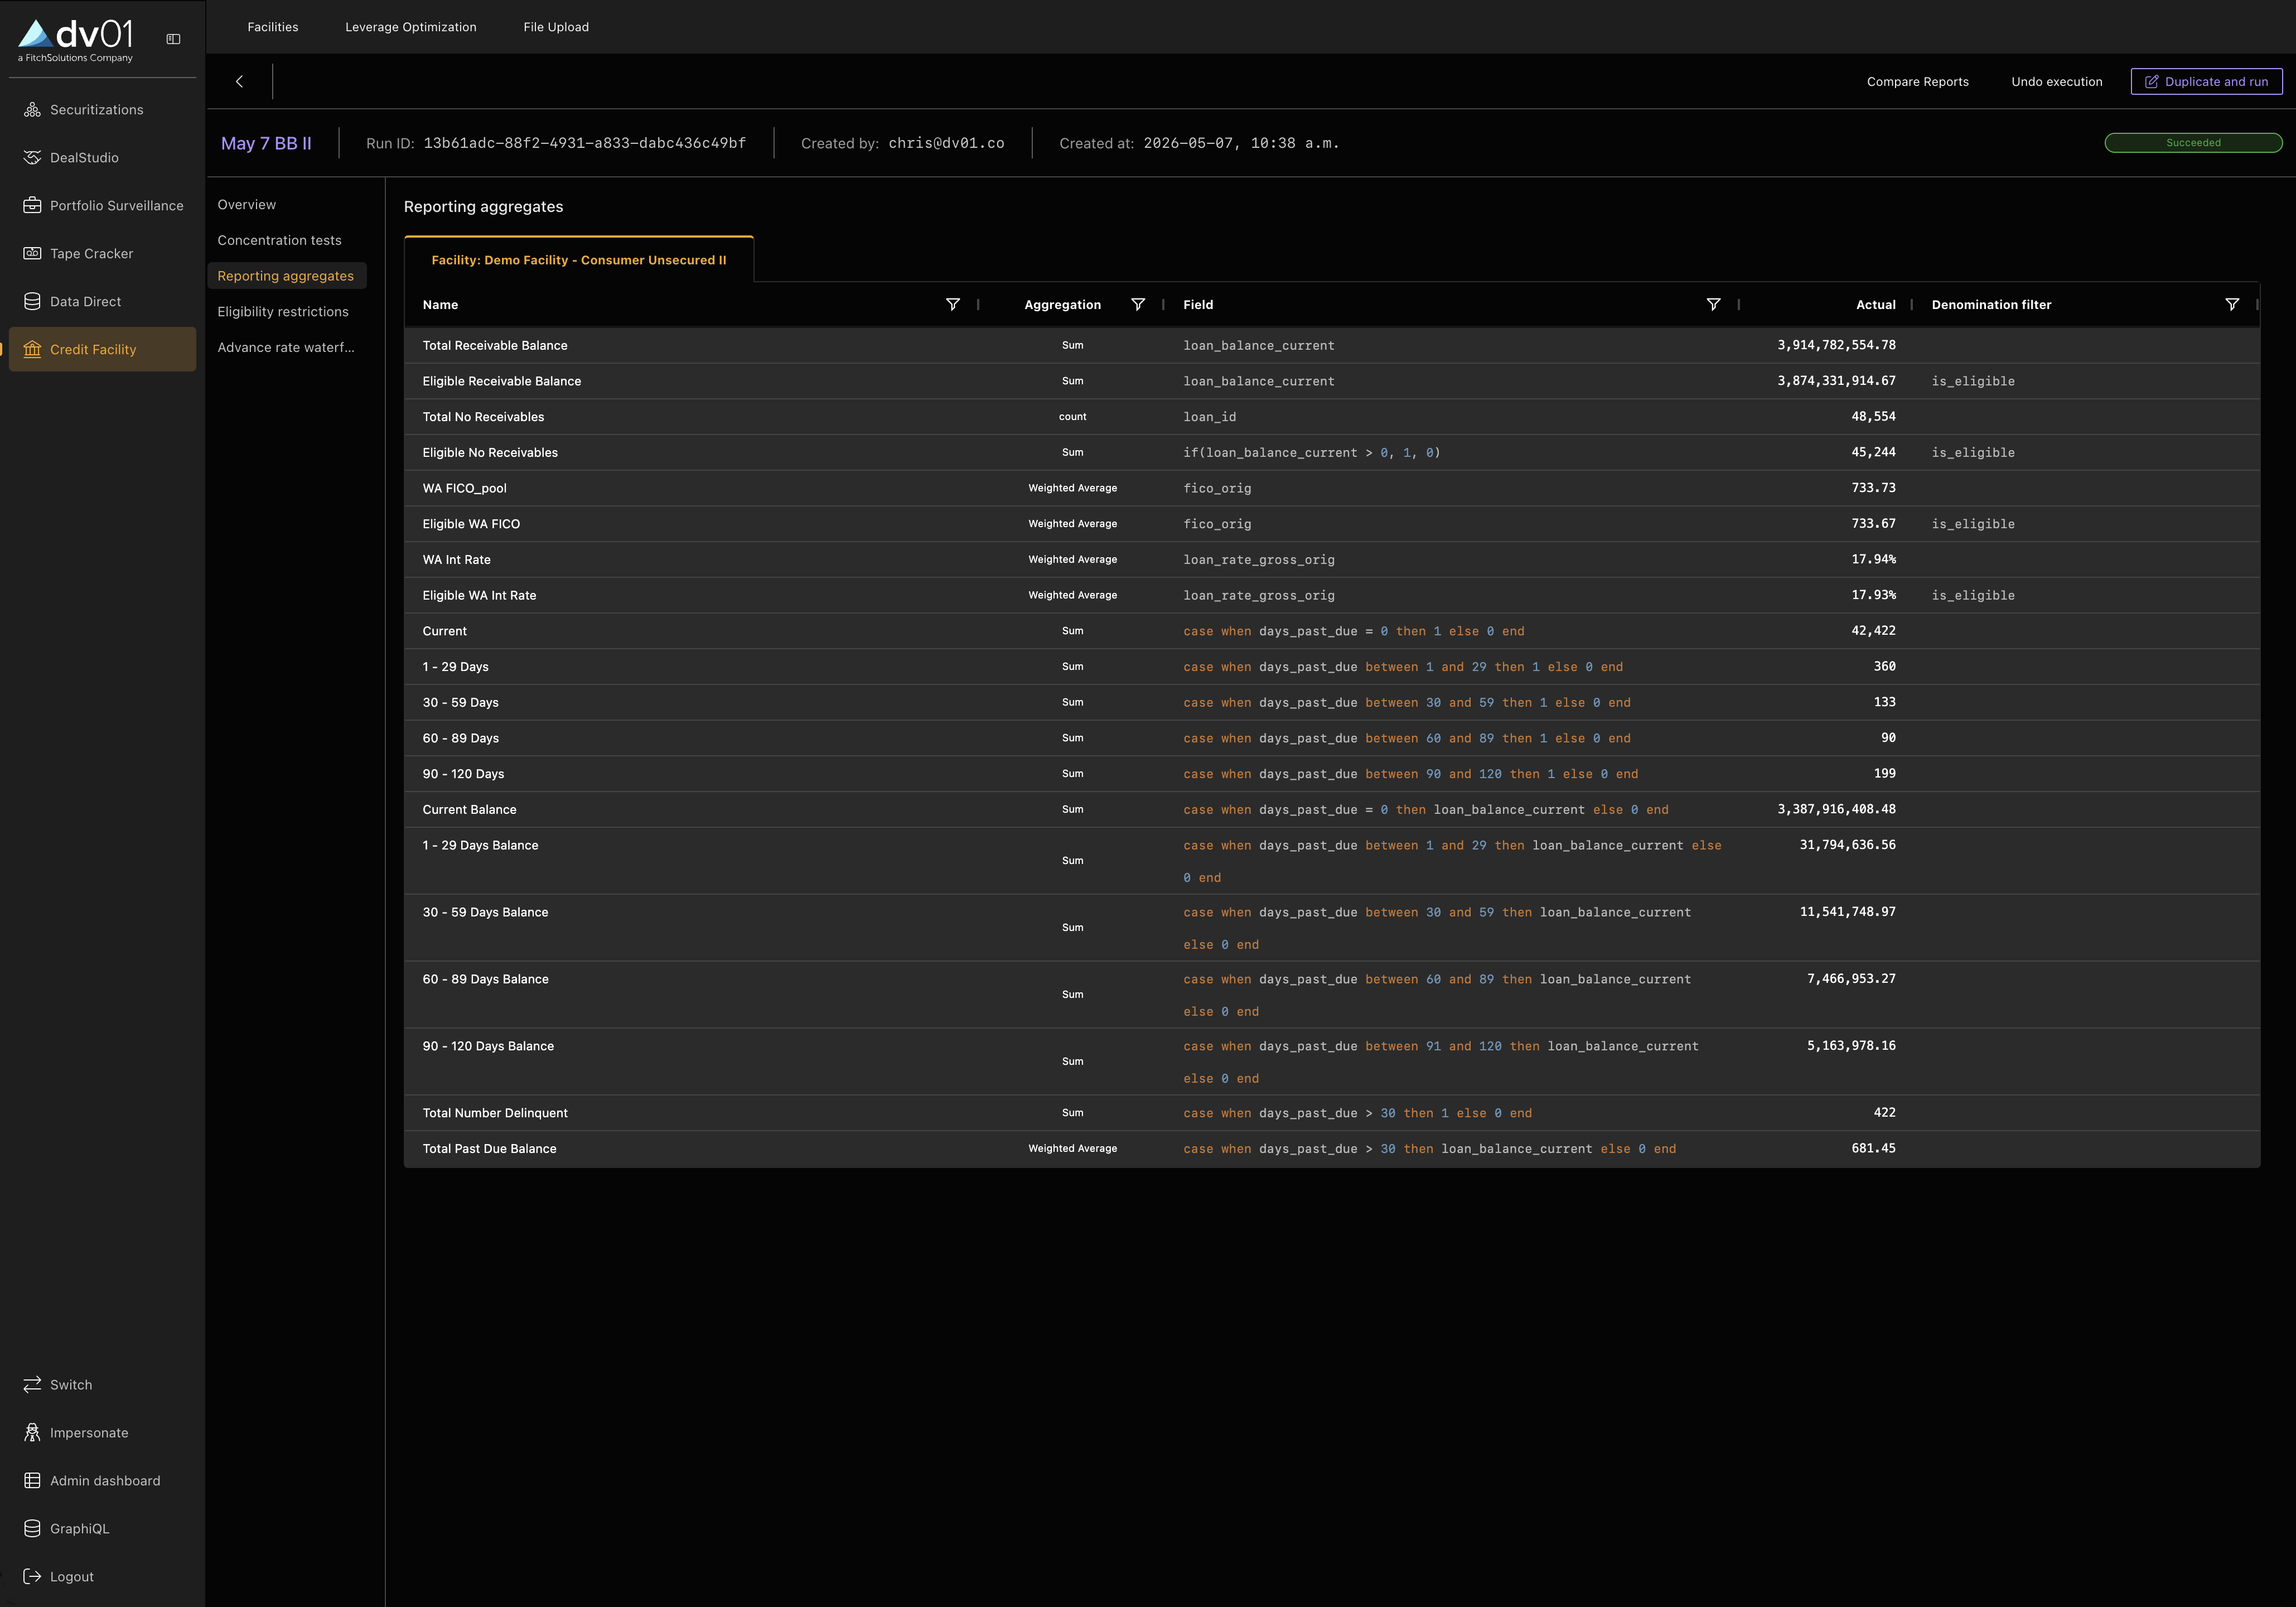
Task: Click the Actual column header
Action: 1876,305
